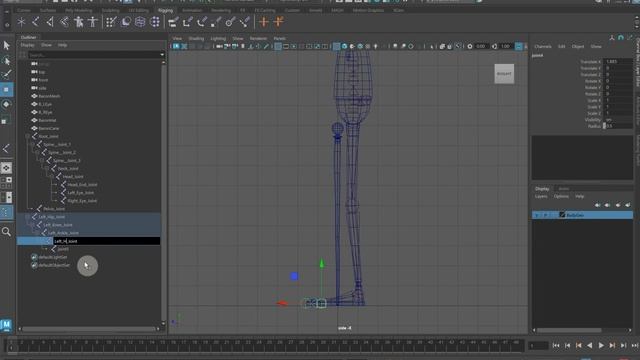
Task: Open the layer editor Options menu
Action: tap(561, 196)
